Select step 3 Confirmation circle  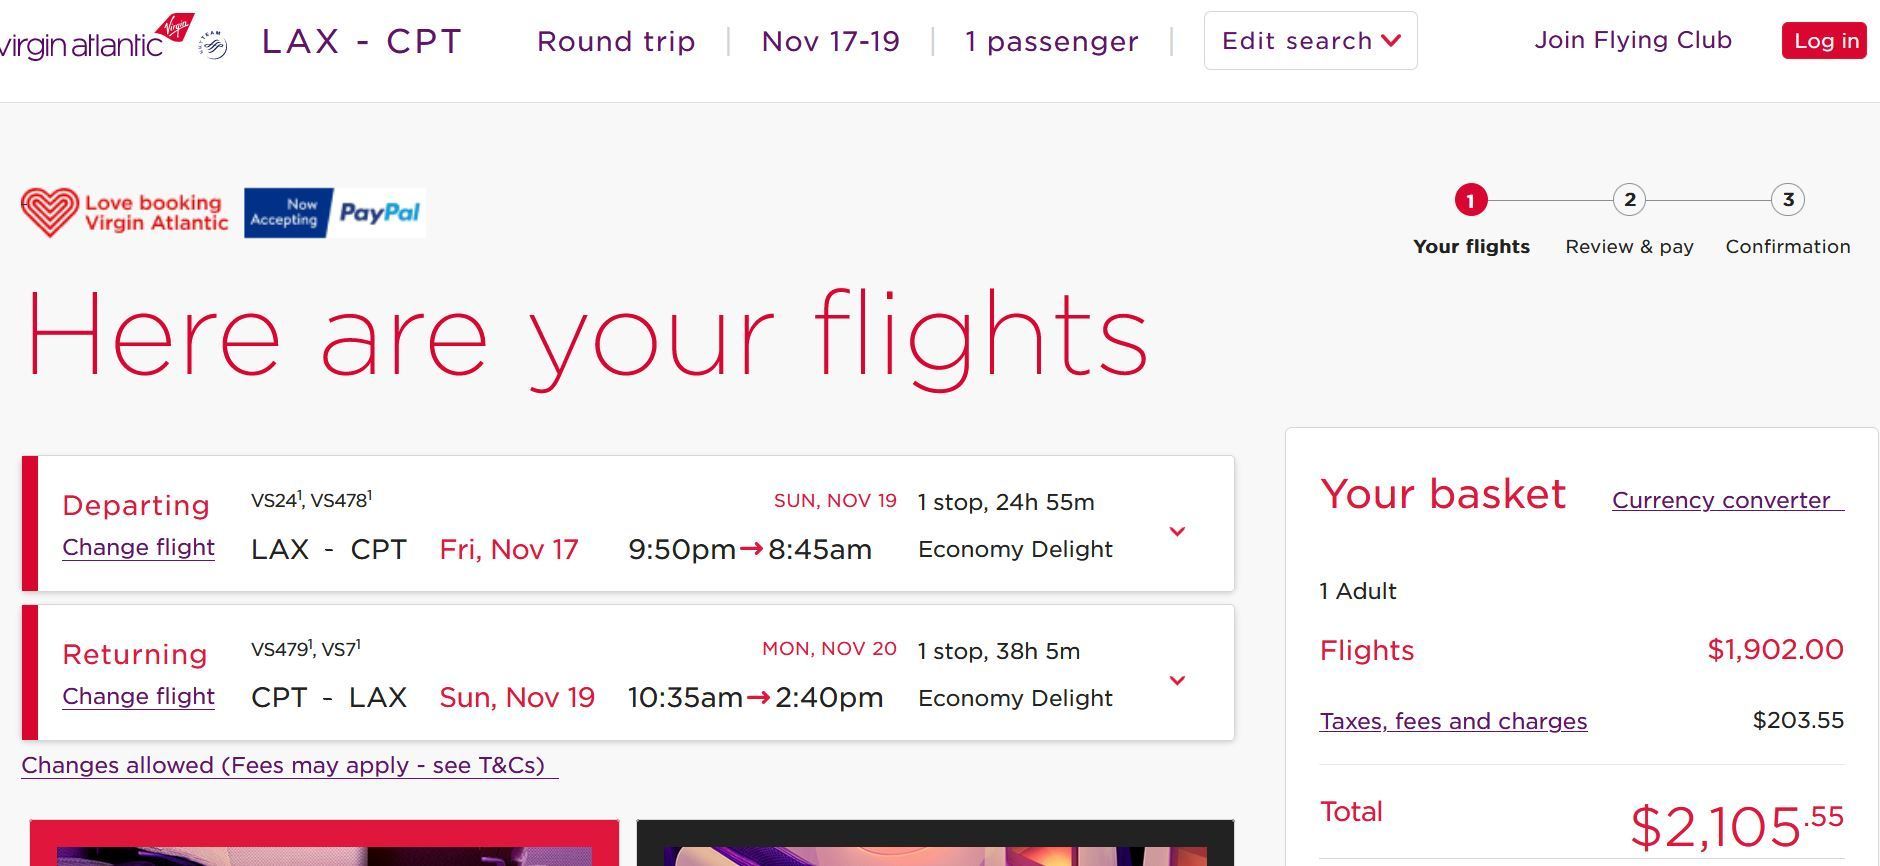point(1788,200)
